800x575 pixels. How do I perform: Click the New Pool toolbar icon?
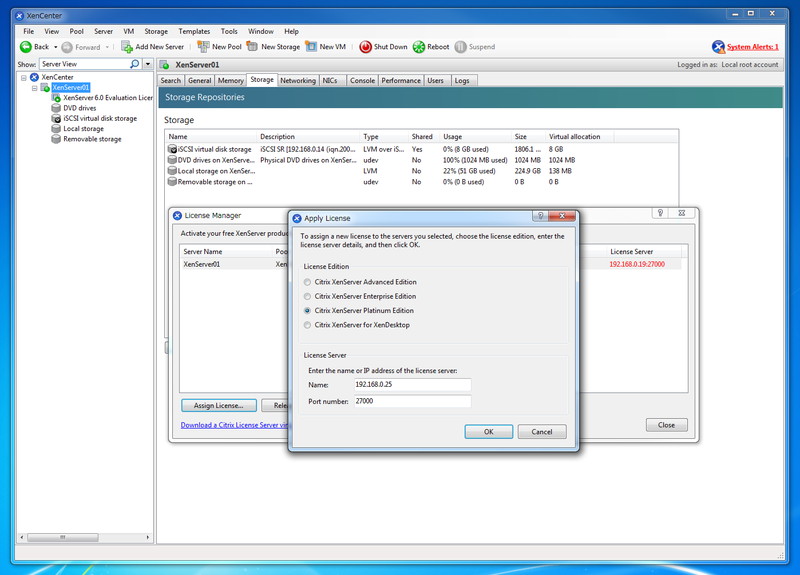[204, 47]
